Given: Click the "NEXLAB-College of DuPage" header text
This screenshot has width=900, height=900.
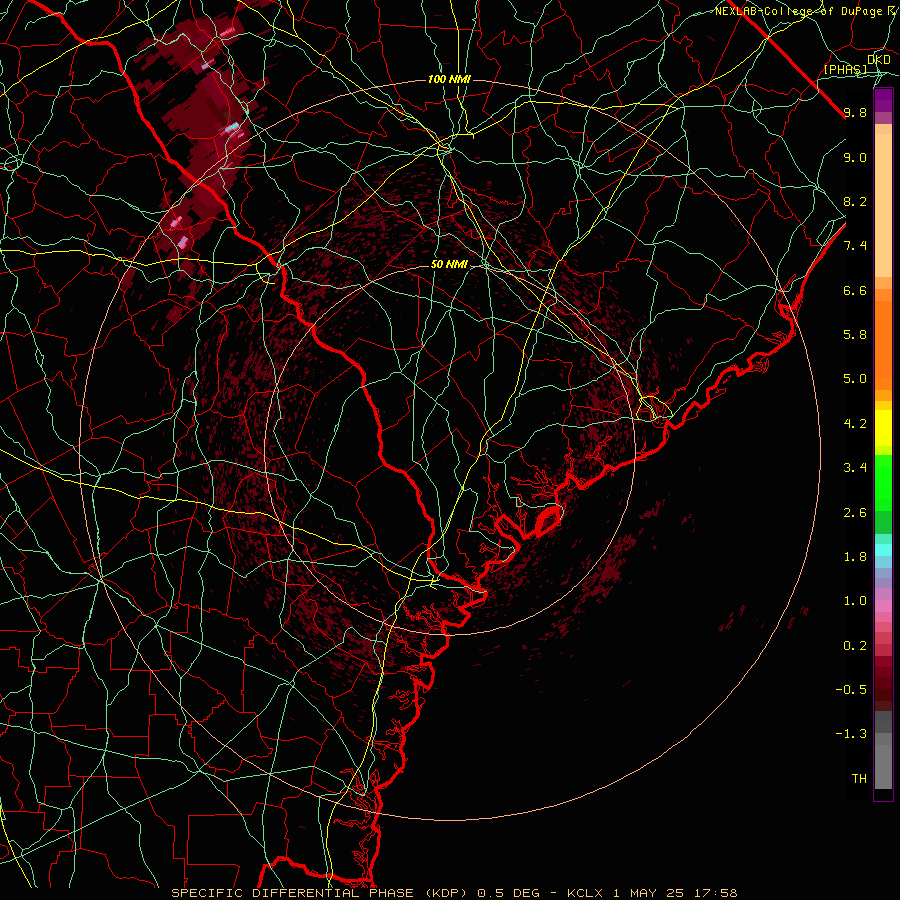Looking at the screenshot, I should 800,11.
